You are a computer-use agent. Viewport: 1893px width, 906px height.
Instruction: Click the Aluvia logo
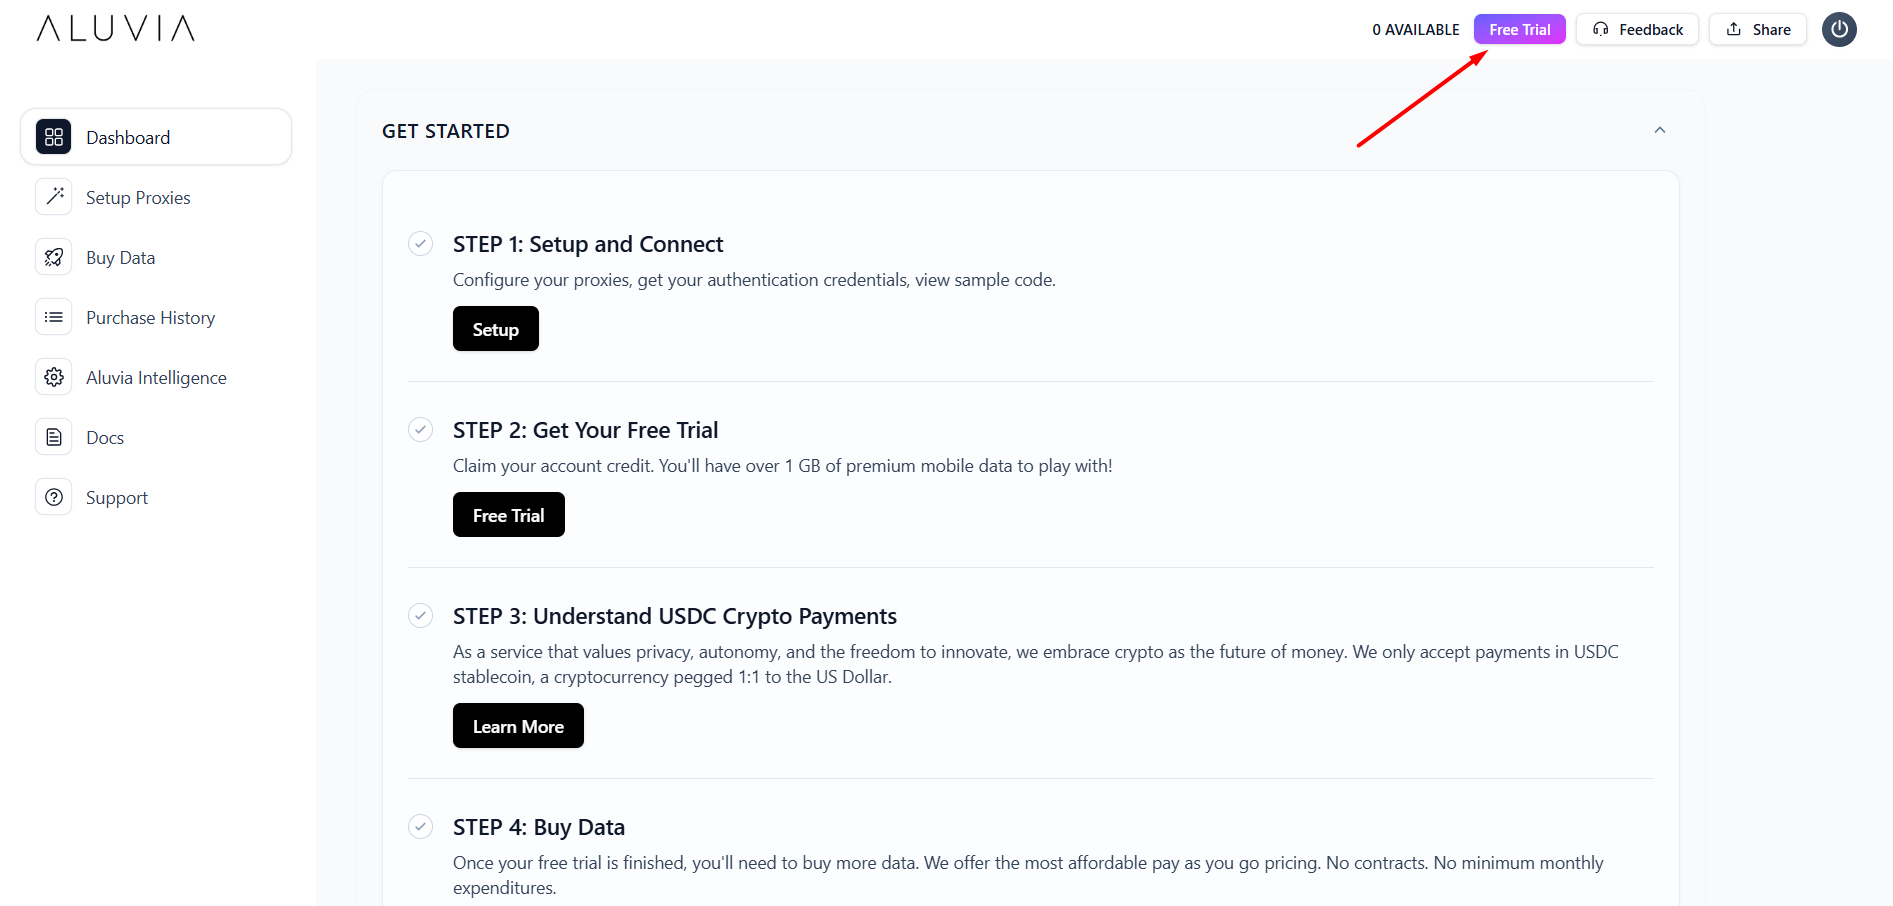point(116,28)
